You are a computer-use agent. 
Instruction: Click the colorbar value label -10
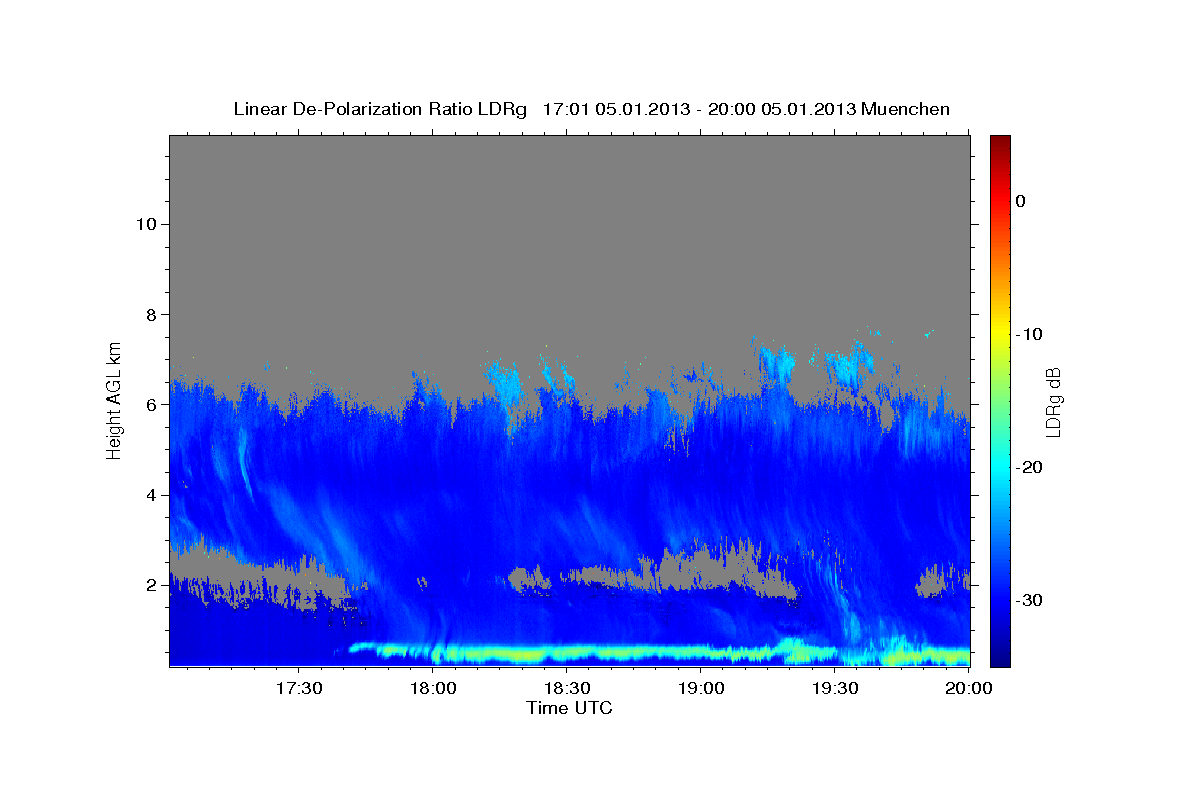(x=1028, y=334)
